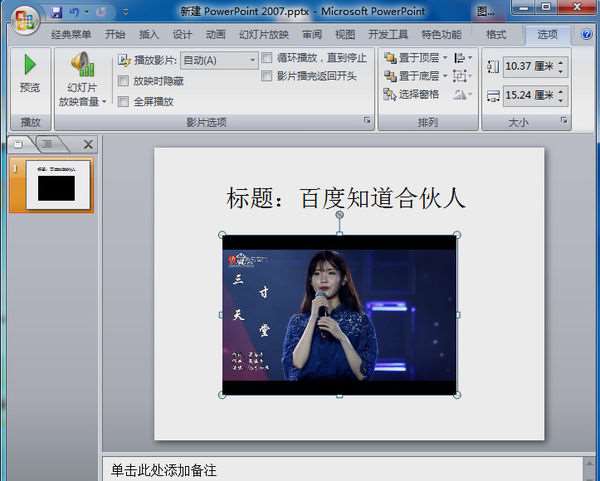600x481 pixels.
Task: Expand the 置于底层 dropdown arrow
Action: 445,76
